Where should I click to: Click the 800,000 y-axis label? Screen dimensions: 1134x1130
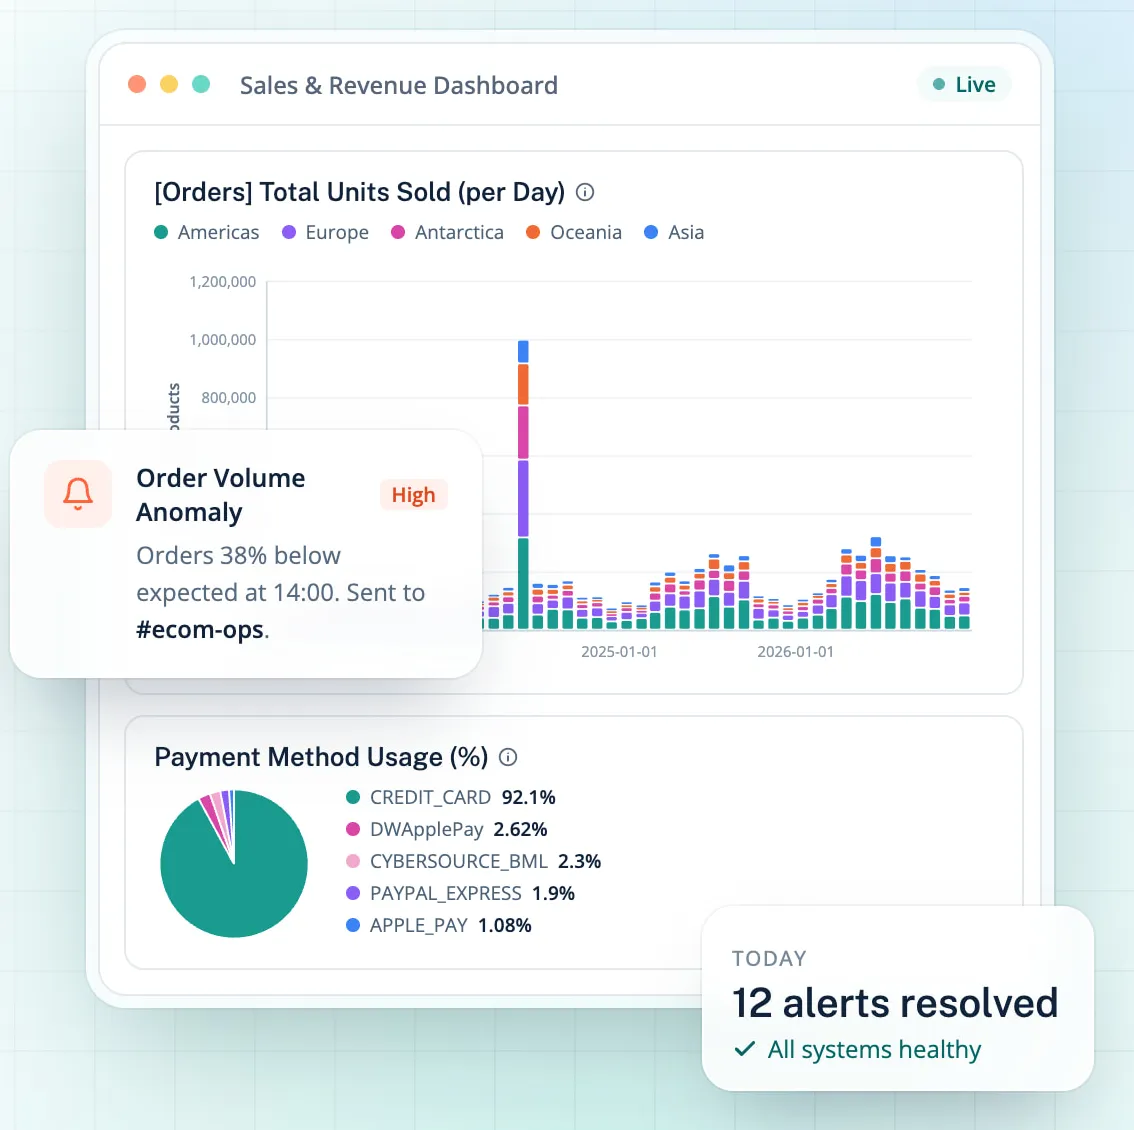(x=229, y=398)
